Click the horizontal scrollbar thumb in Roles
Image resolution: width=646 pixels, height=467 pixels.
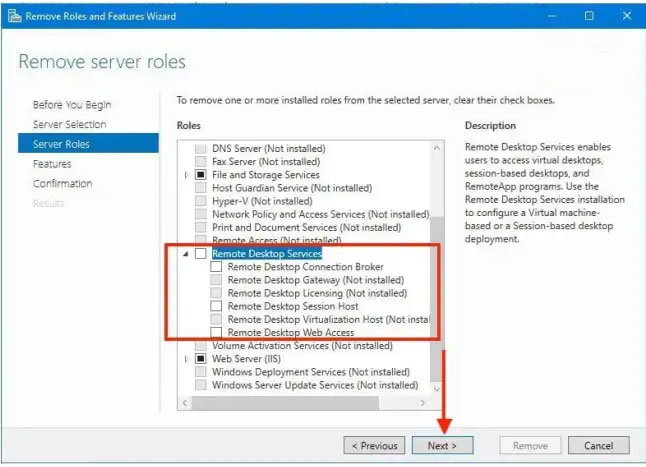(285, 403)
